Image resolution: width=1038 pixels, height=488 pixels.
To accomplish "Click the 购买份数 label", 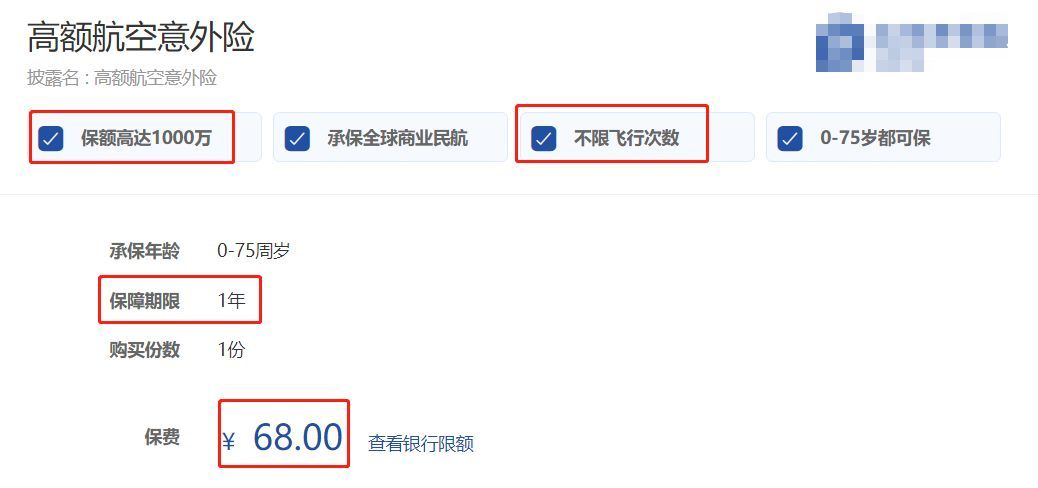I will [x=144, y=350].
